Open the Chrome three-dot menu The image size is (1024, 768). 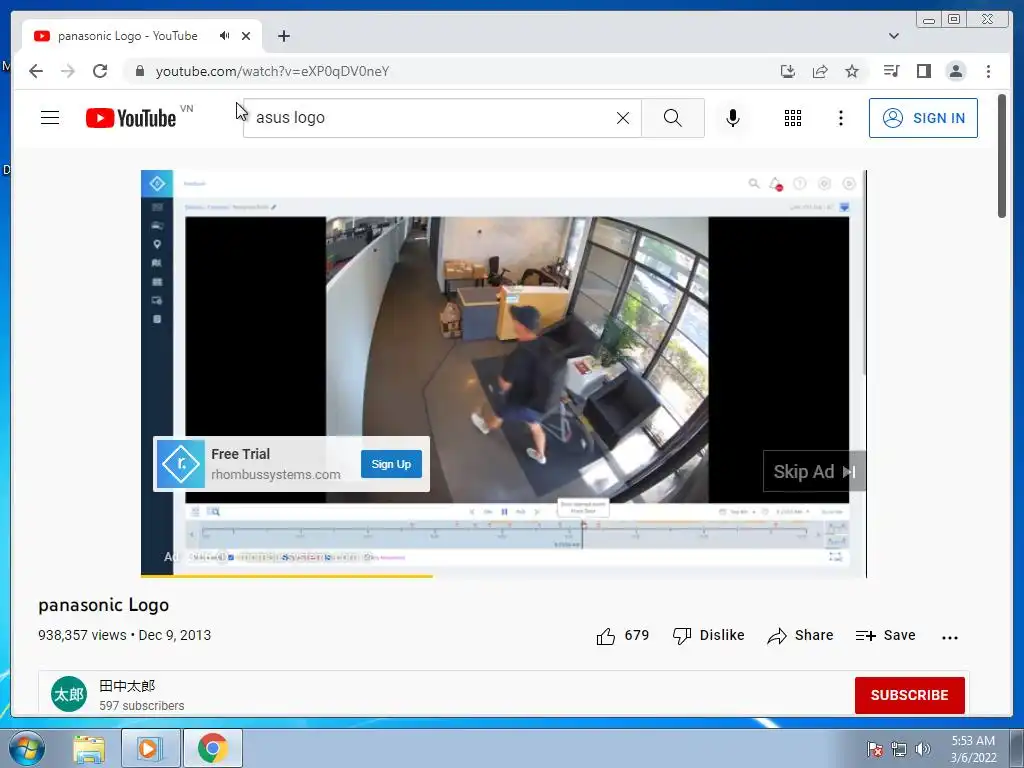click(988, 71)
